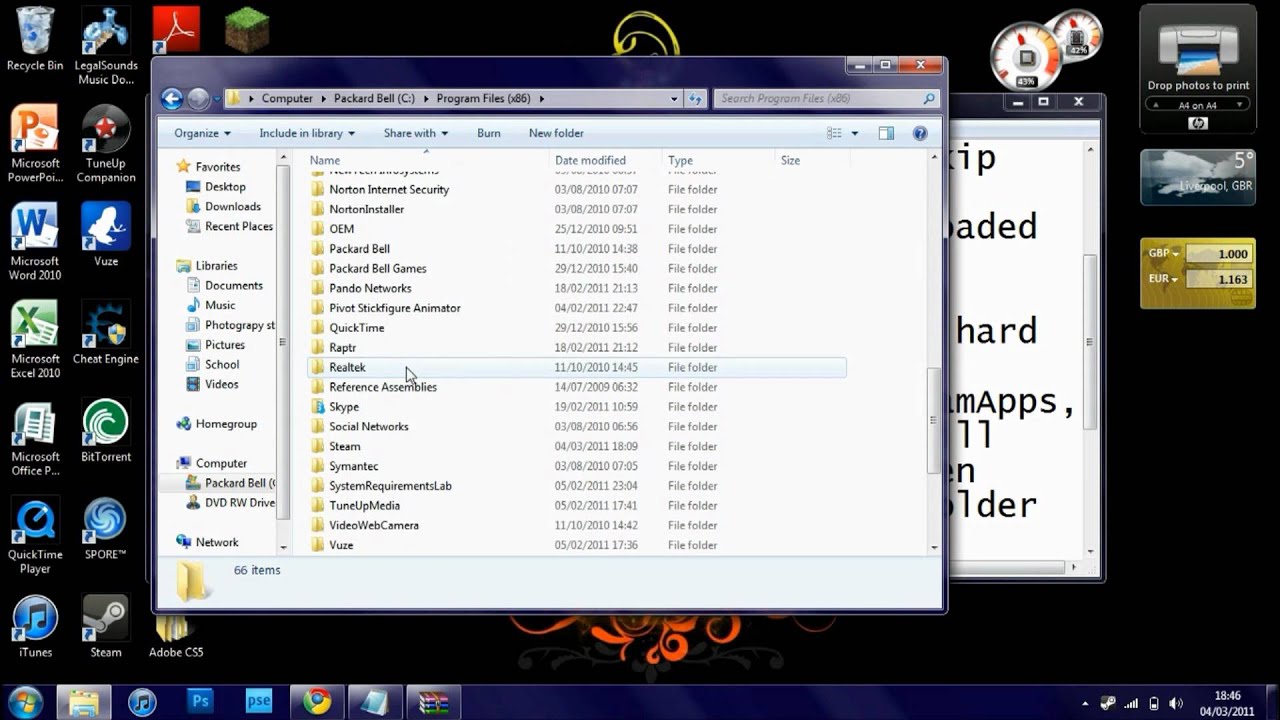
Task: Open Steam desktop shortcut
Action: [x=106, y=626]
